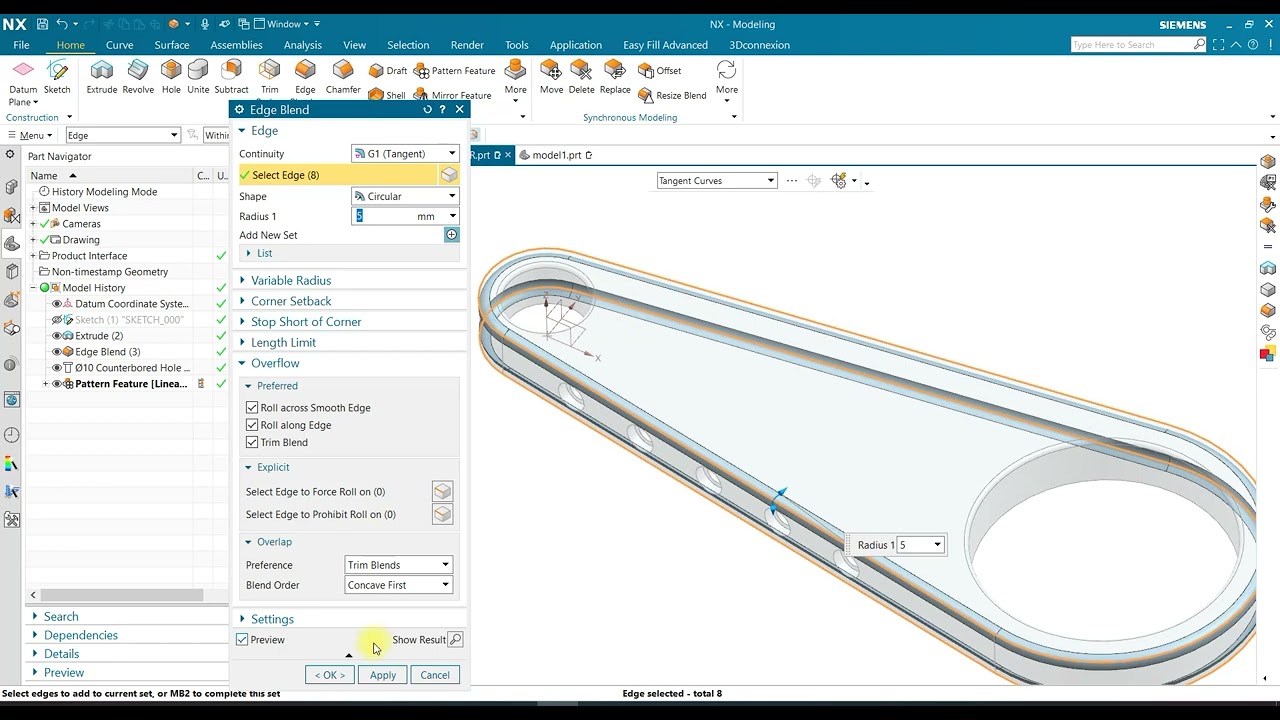1280x720 pixels.
Task: Switch to the Assemblies tab
Action: tap(236, 45)
